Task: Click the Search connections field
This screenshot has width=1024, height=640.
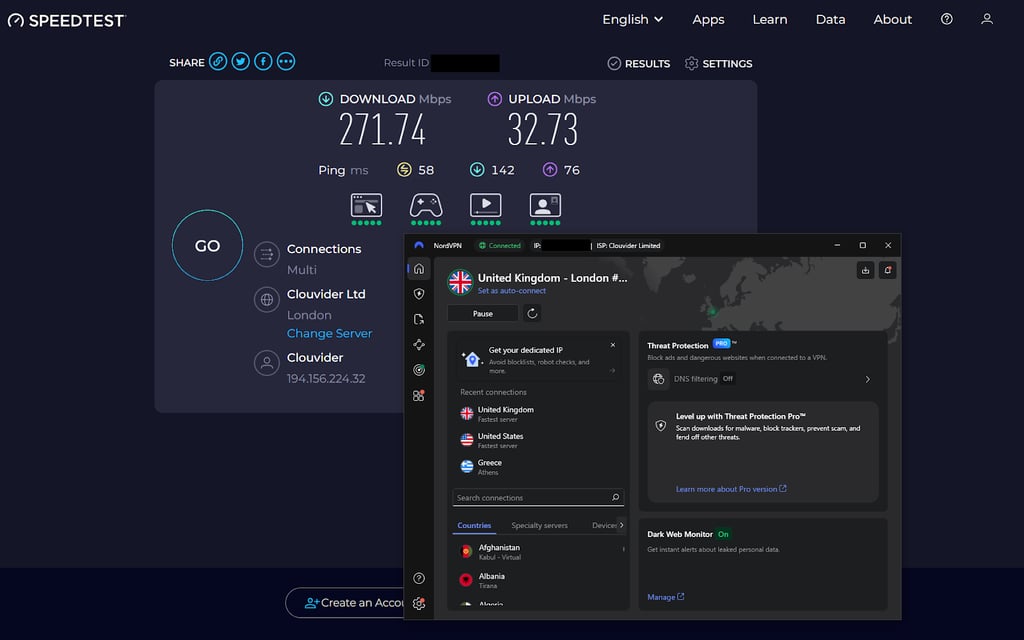Action: click(x=538, y=498)
